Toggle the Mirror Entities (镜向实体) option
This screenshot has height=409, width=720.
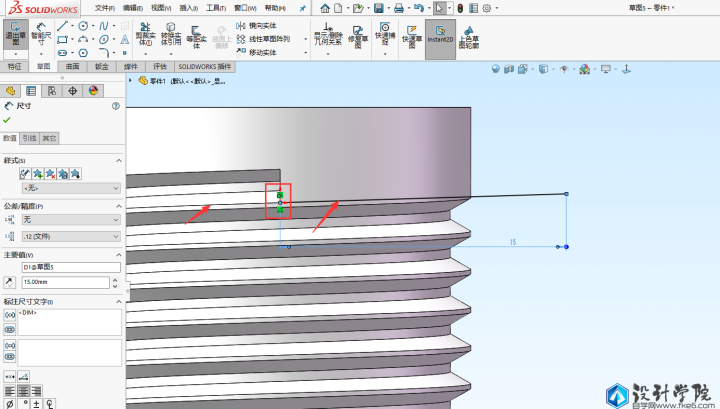click(262, 25)
